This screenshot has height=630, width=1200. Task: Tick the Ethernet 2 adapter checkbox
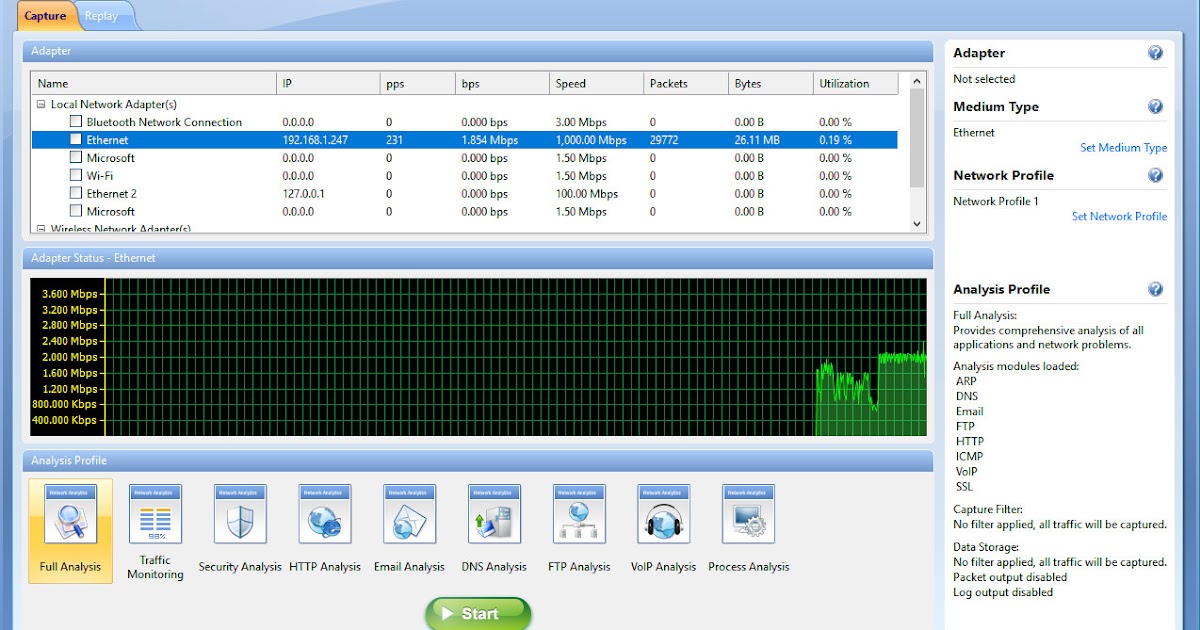pos(76,193)
